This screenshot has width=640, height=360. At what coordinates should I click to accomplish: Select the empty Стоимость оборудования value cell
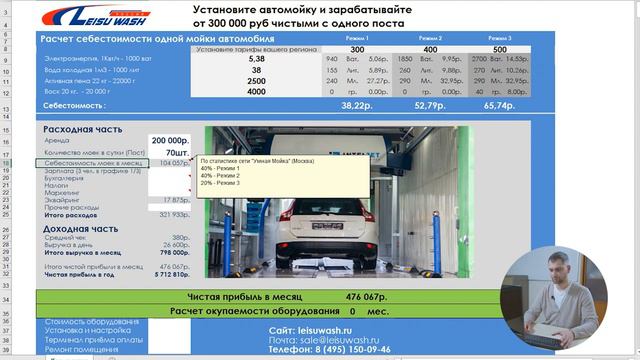(x=169, y=322)
